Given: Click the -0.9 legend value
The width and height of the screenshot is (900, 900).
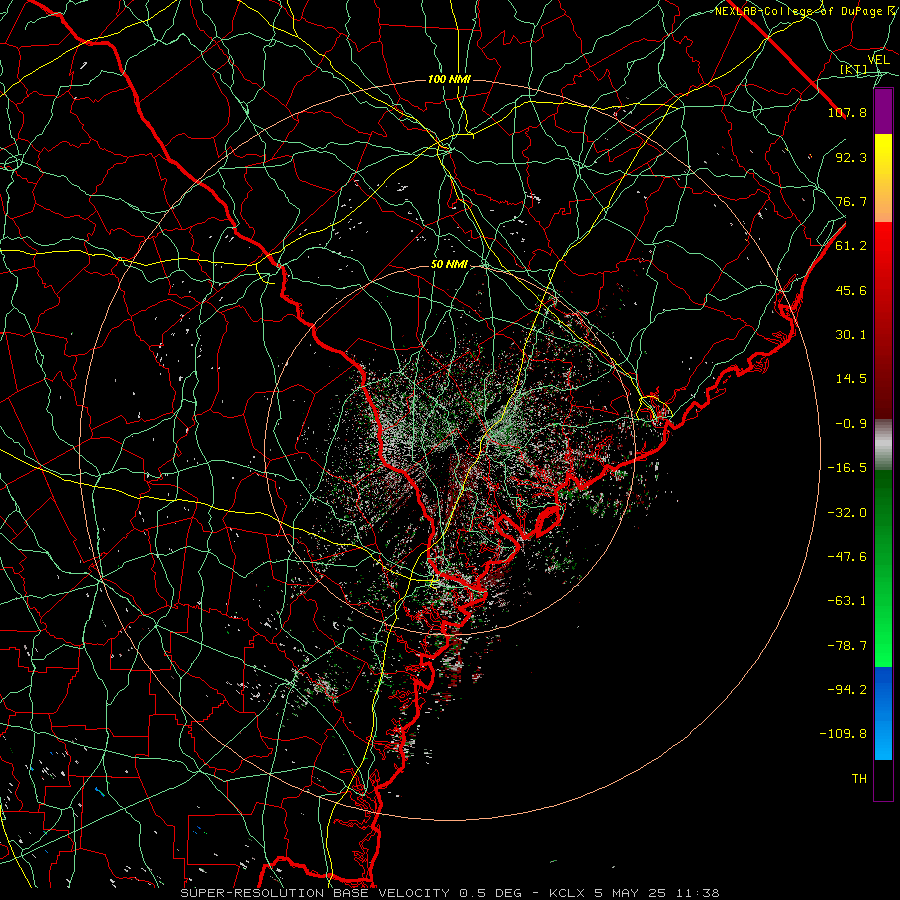Looking at the screenshot, I should click(x=851, y=424).
